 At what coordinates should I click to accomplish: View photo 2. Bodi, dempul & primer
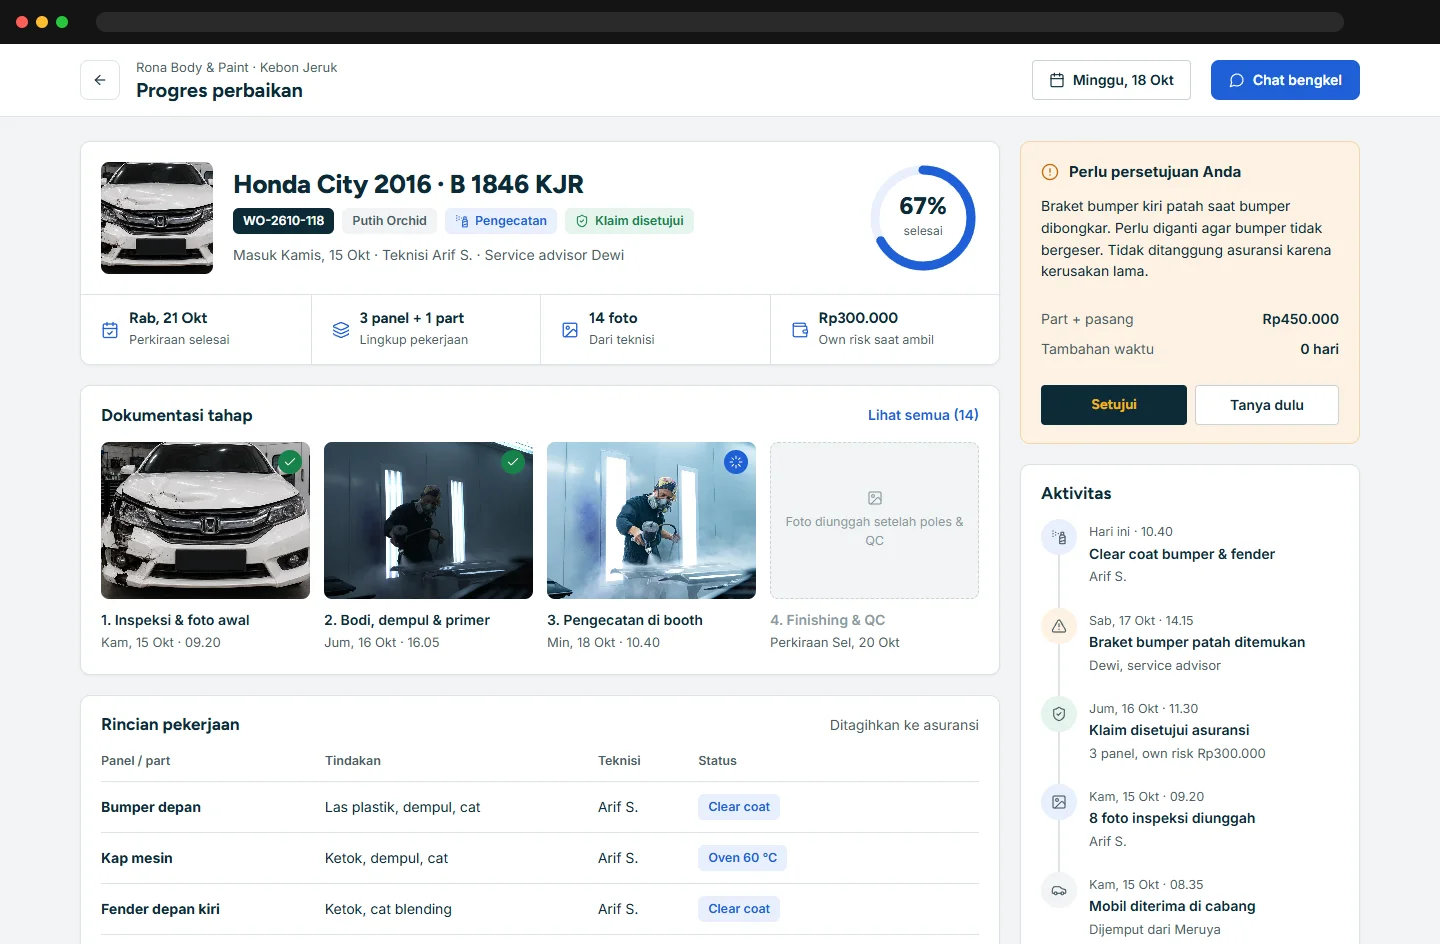point(428,520)
